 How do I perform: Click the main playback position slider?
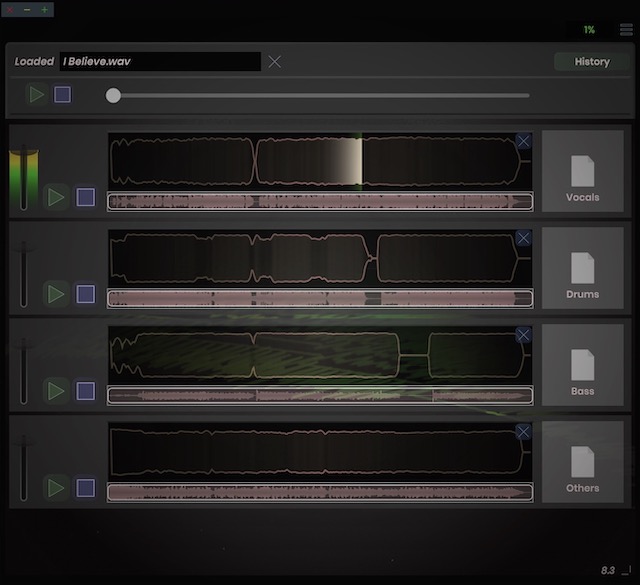pos(320,96)
